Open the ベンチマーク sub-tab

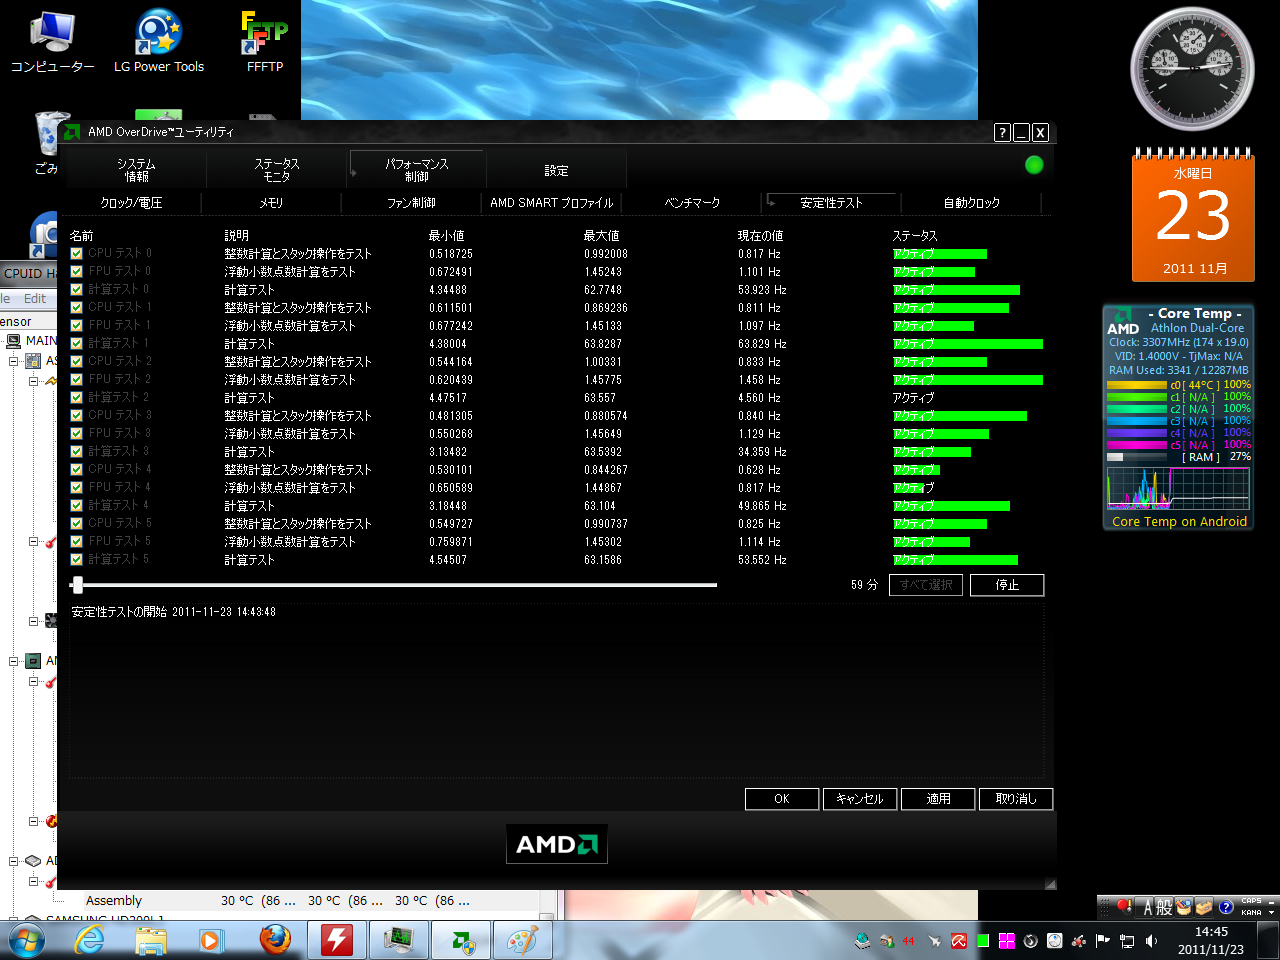[692, 203]
